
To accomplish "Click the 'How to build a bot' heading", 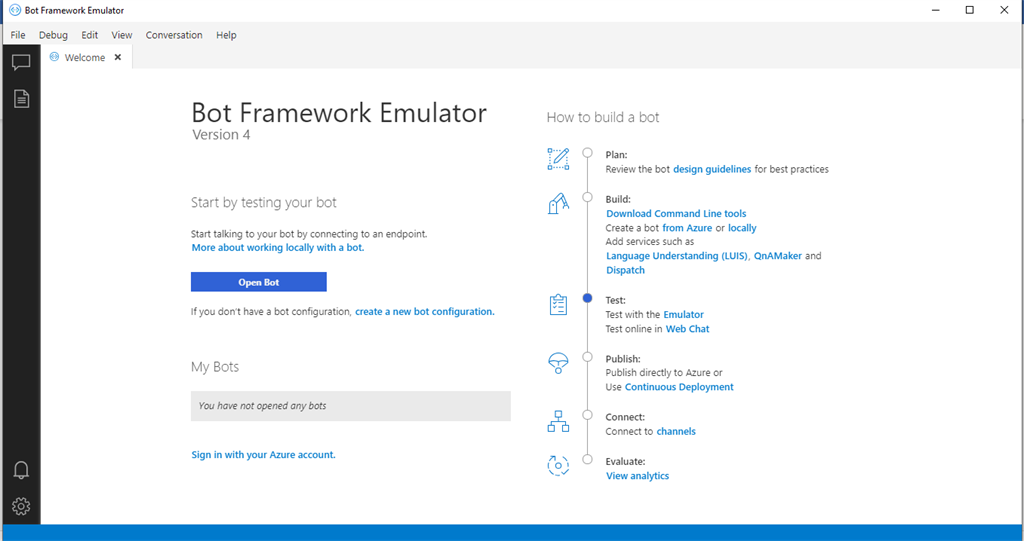I will pos(603,118).
